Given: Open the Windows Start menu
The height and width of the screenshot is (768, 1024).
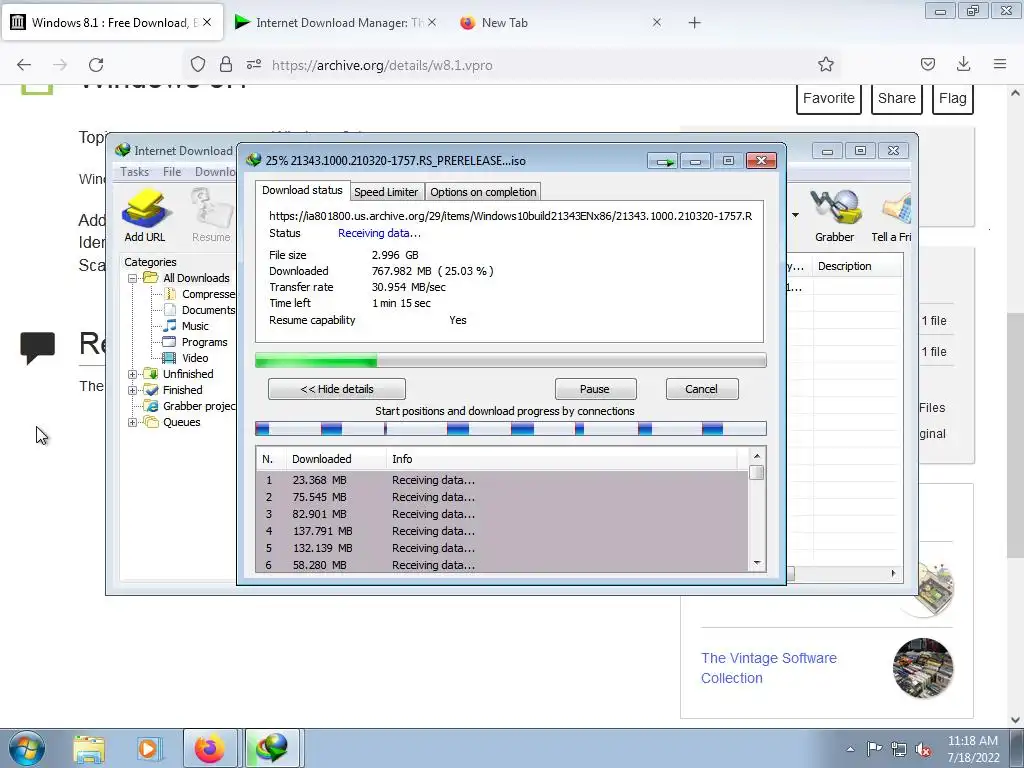Looking at the screenshot, I should (x=27, y=748).
